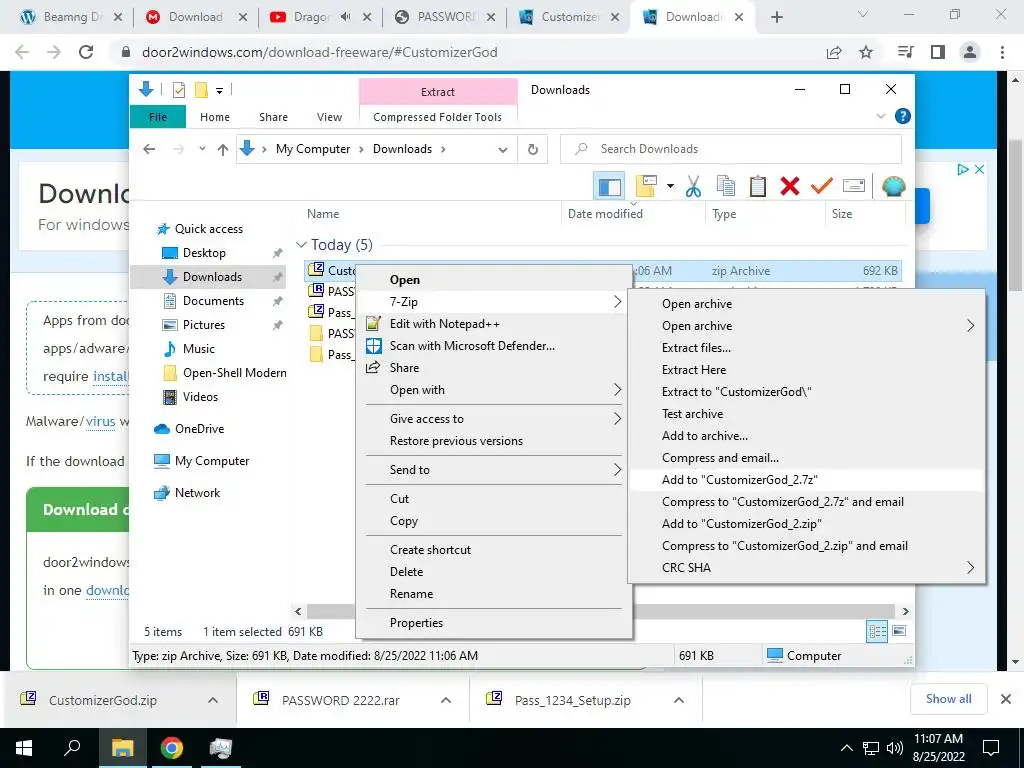Viewport: 1024px width, 768px height.
Task: Open the Quick Access Toolbar customize dropdown
Action: coord(219,91)
